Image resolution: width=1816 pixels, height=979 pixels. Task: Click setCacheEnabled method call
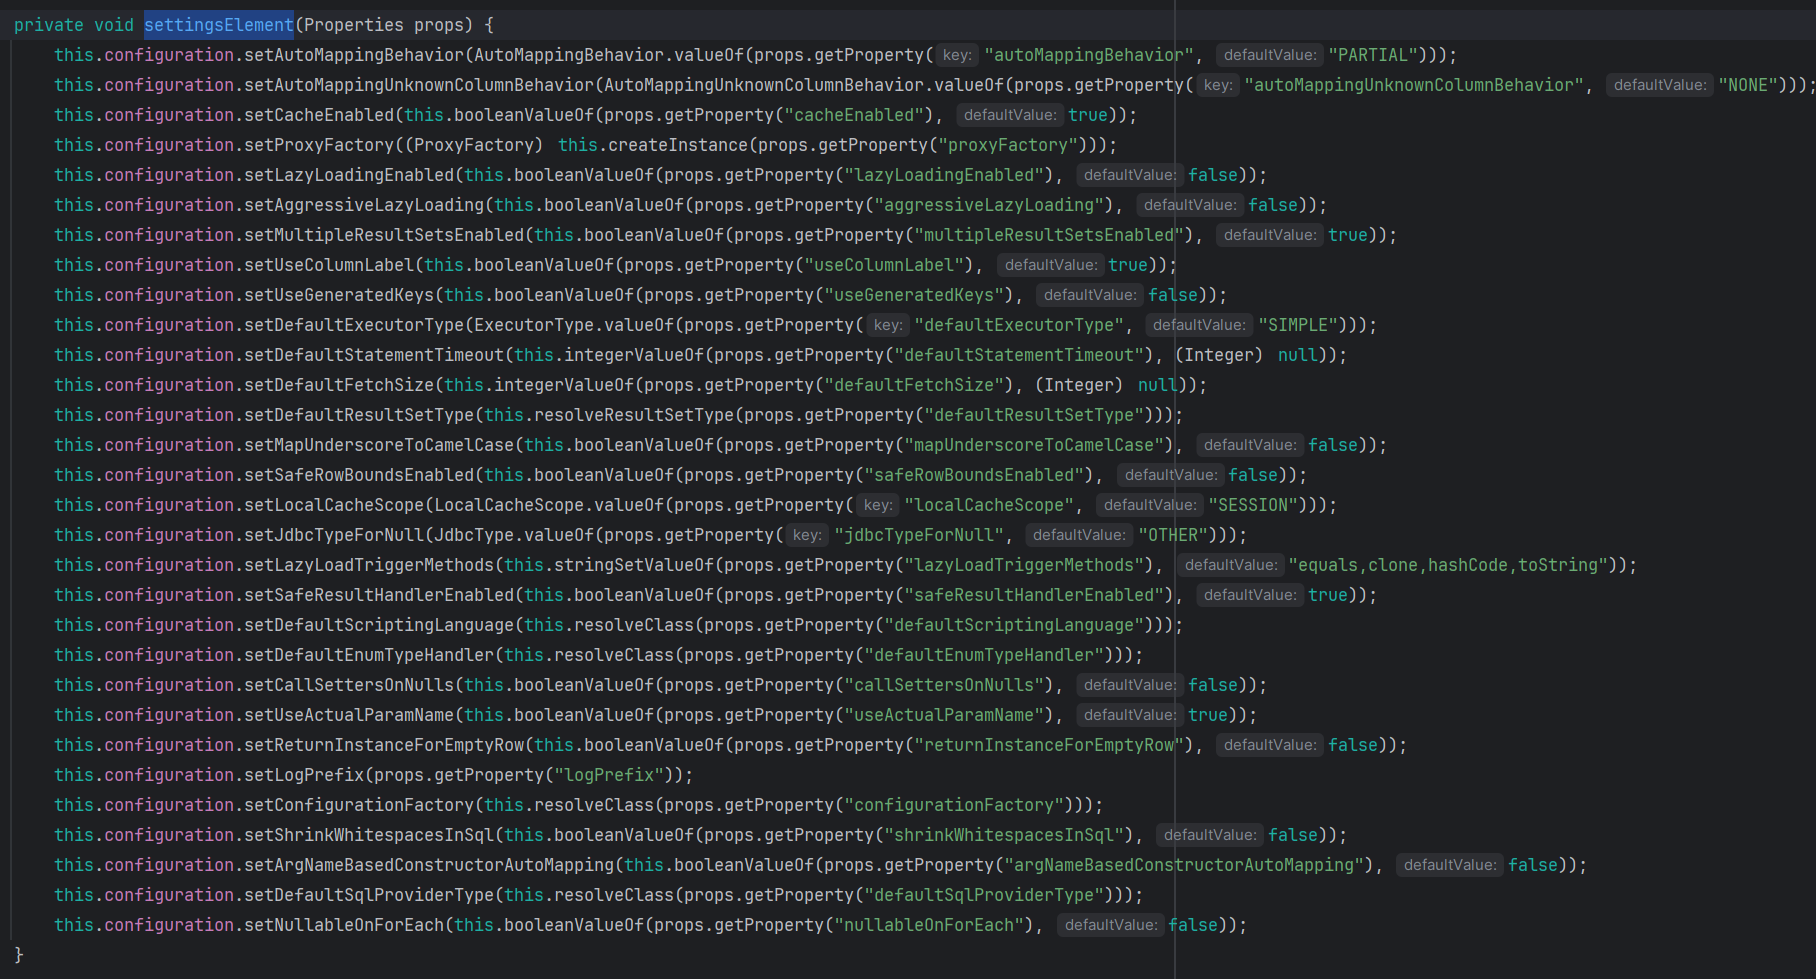click(x=319, y=115)
